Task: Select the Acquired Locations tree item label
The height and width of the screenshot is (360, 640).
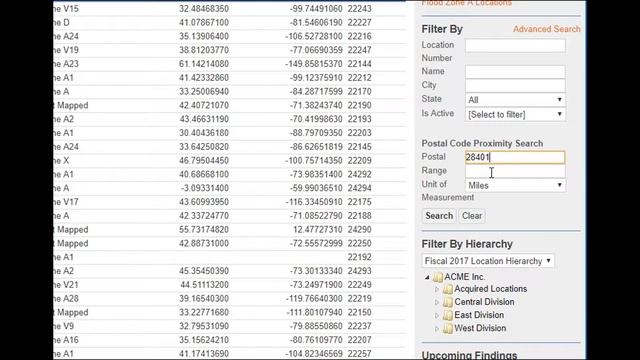Action: pos(491,289)
